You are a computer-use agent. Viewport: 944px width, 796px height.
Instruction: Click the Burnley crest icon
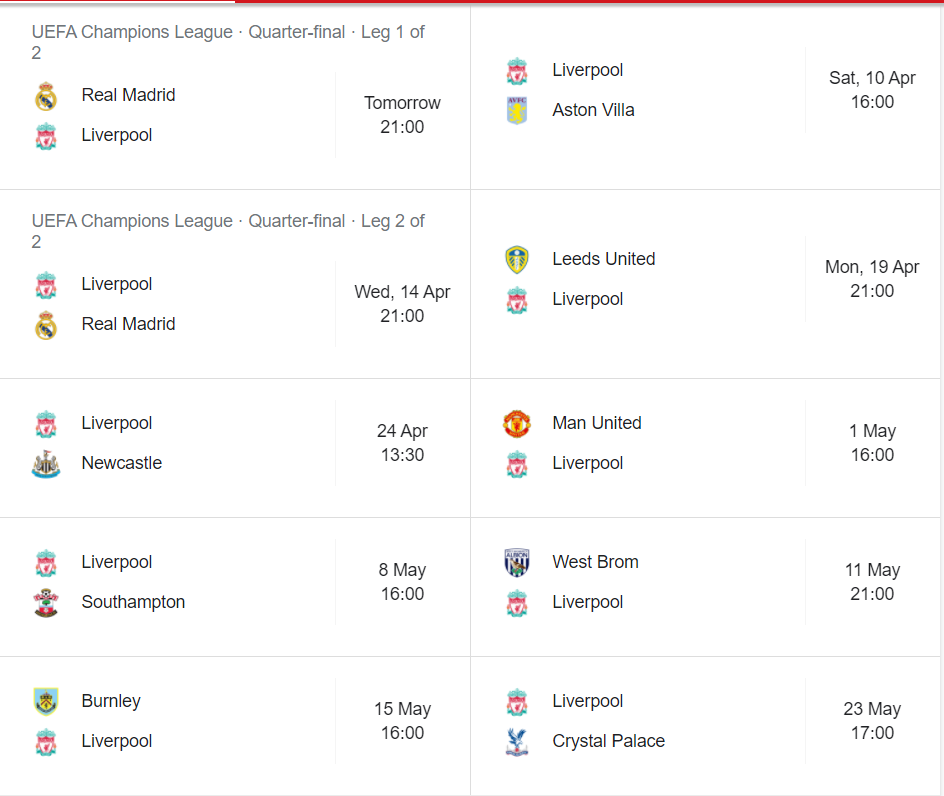click(x=46, y=701)
